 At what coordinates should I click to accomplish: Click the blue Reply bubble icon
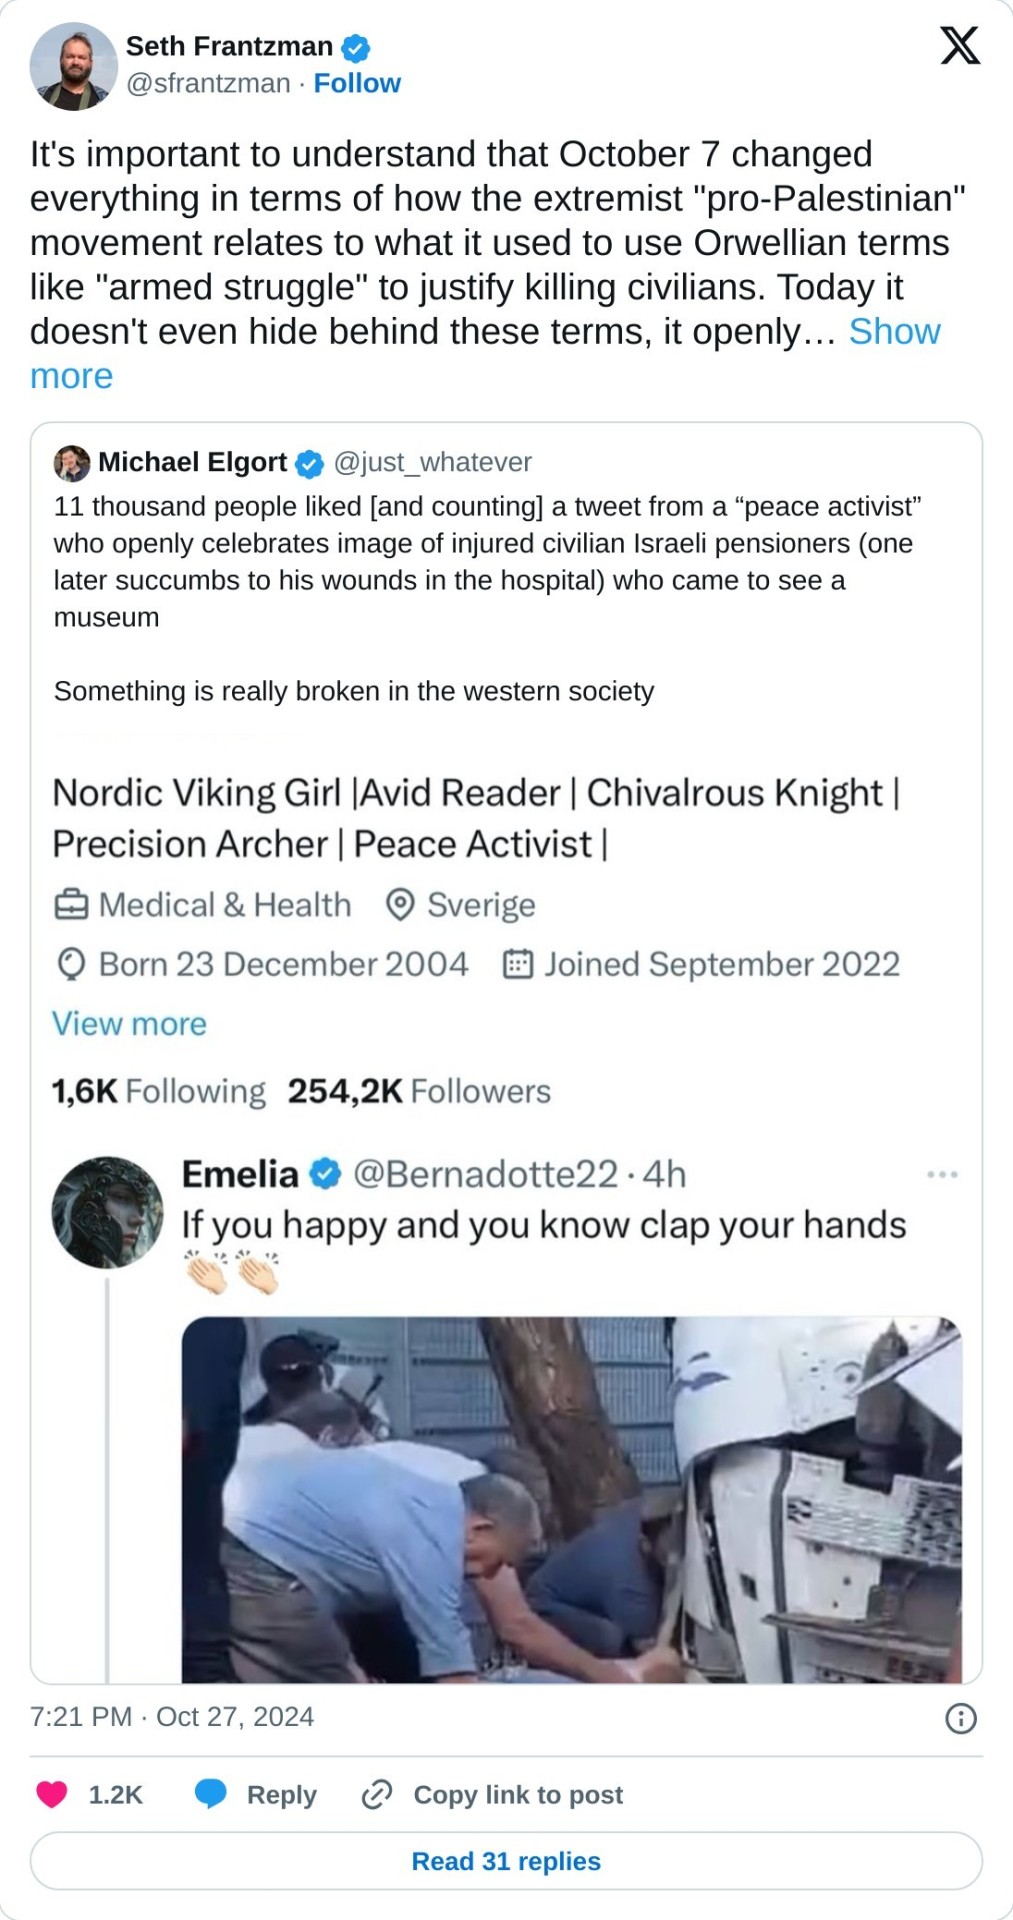coord(211,1795)
